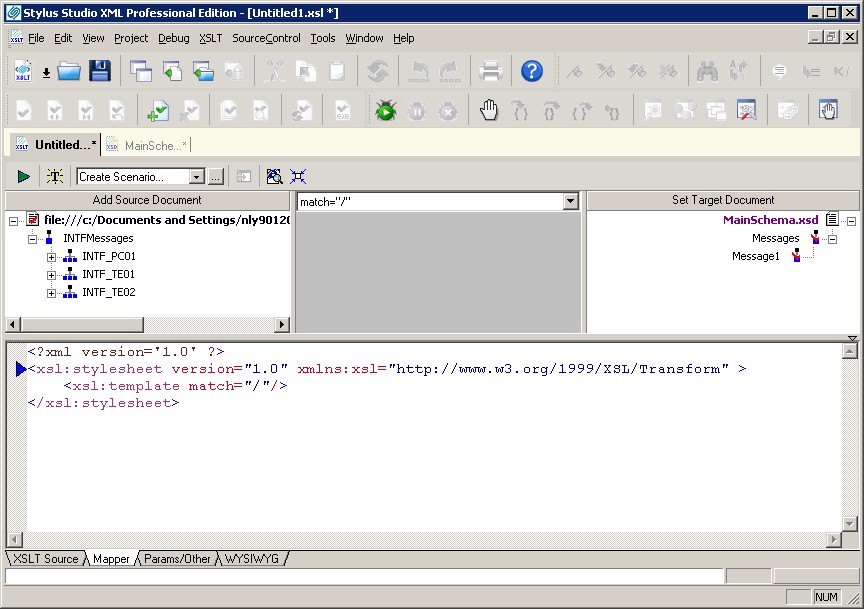Click the hand icon in the debug toolbar
This screenshot has width=864, height=609.
pos(488,111)
